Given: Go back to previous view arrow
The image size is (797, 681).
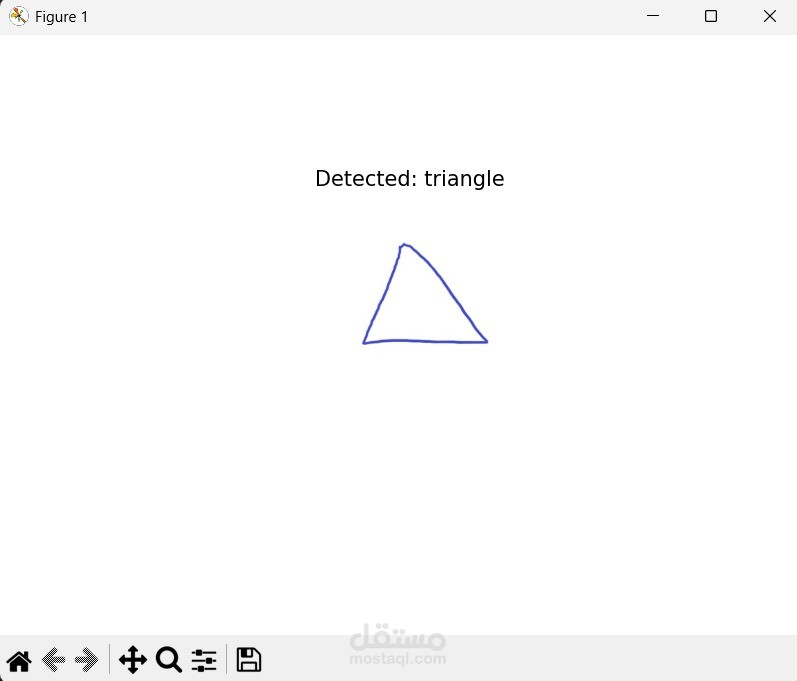Looking at the screenshot, I should tap(53, 660).
